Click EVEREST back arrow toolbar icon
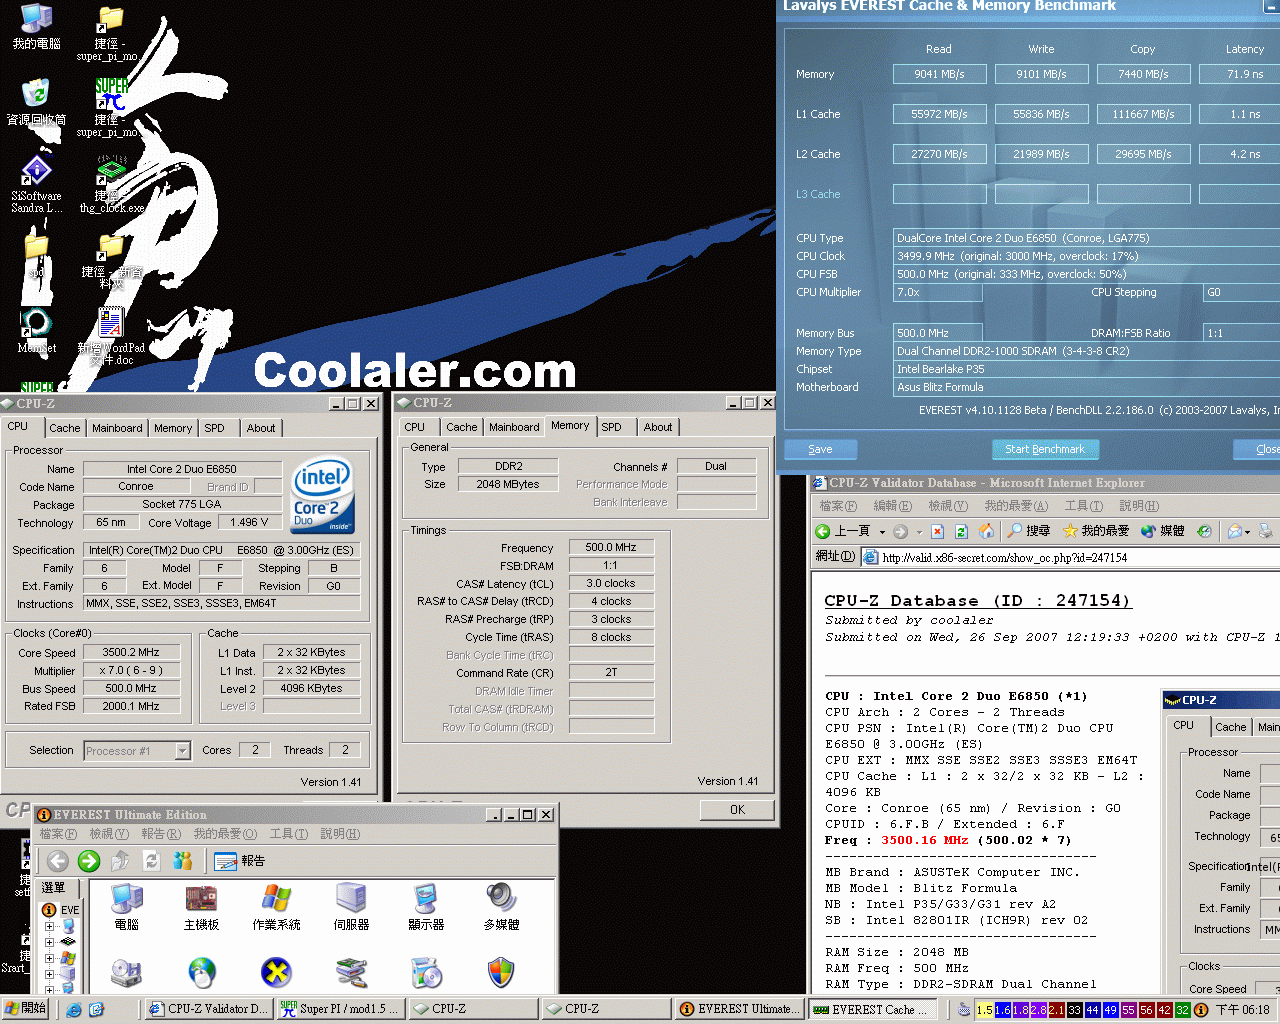 pos(58,860)
